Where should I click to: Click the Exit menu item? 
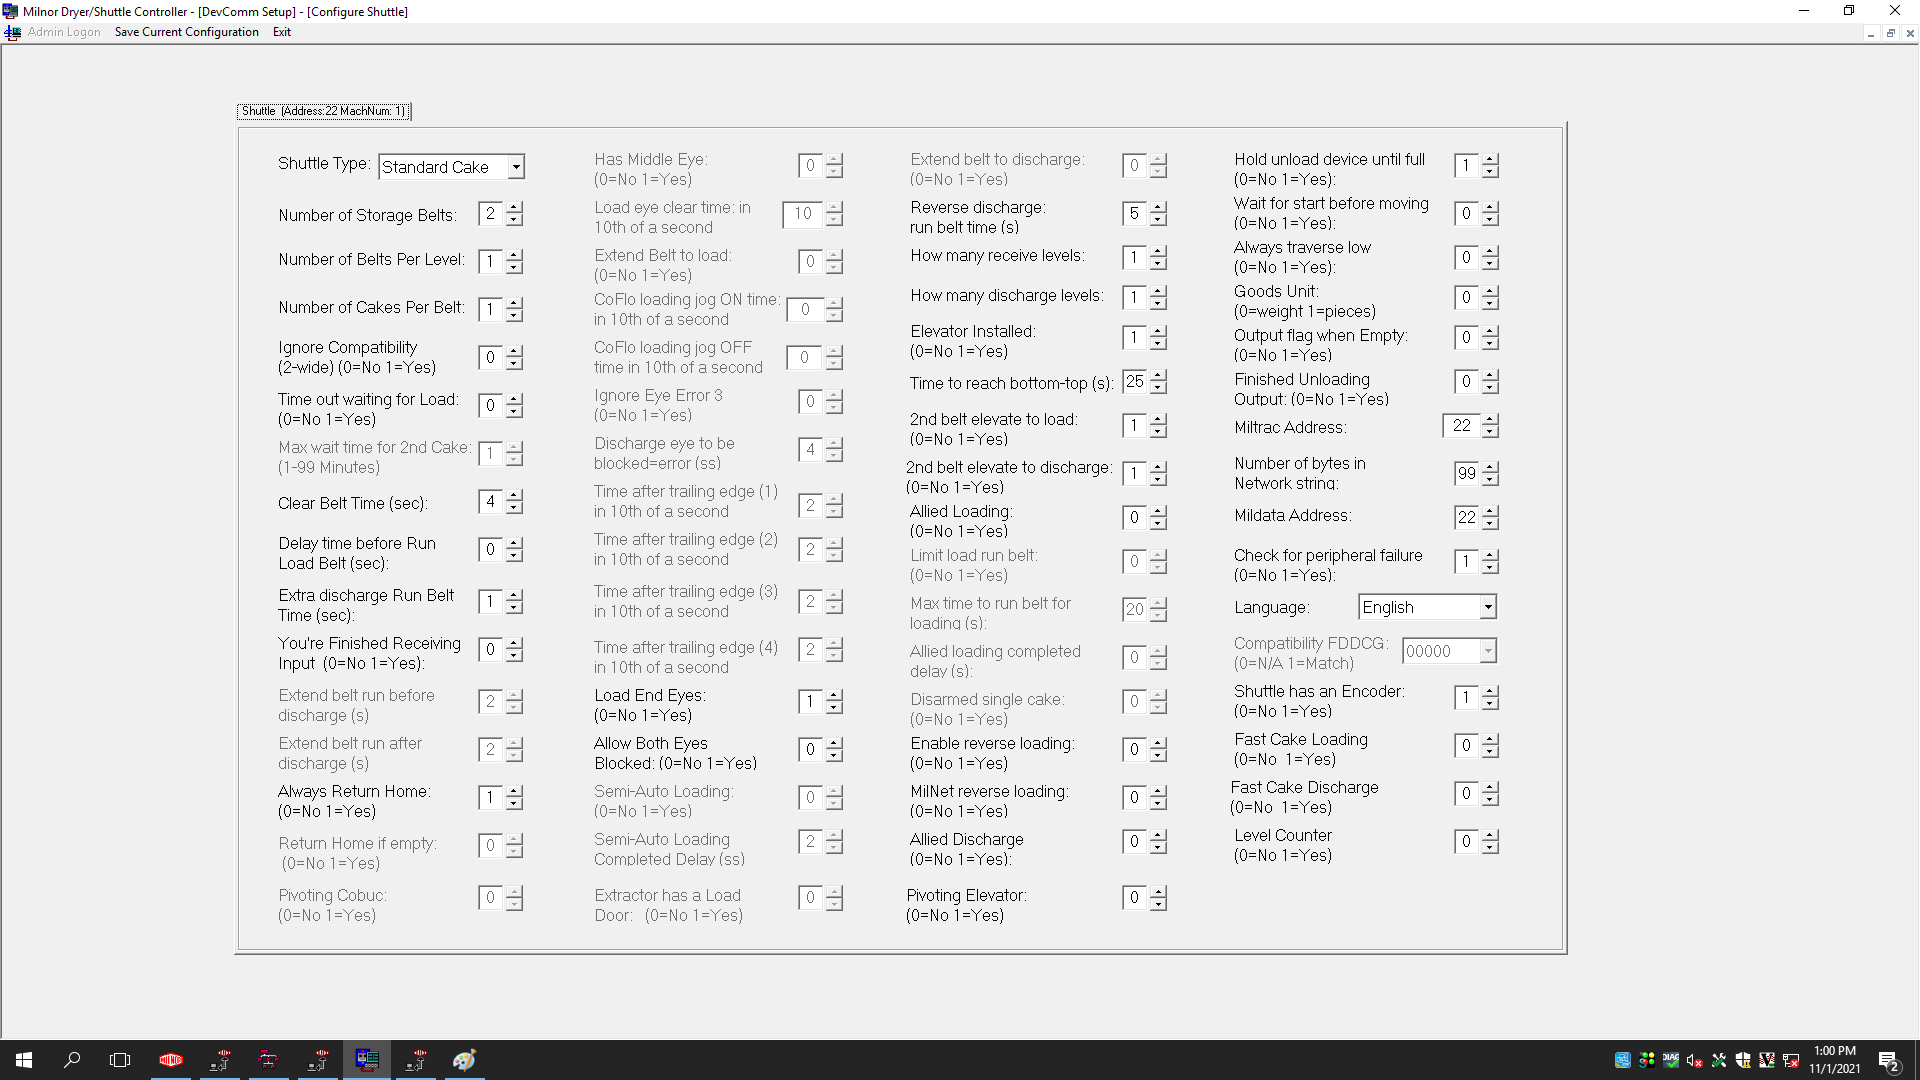pos(282,32)
